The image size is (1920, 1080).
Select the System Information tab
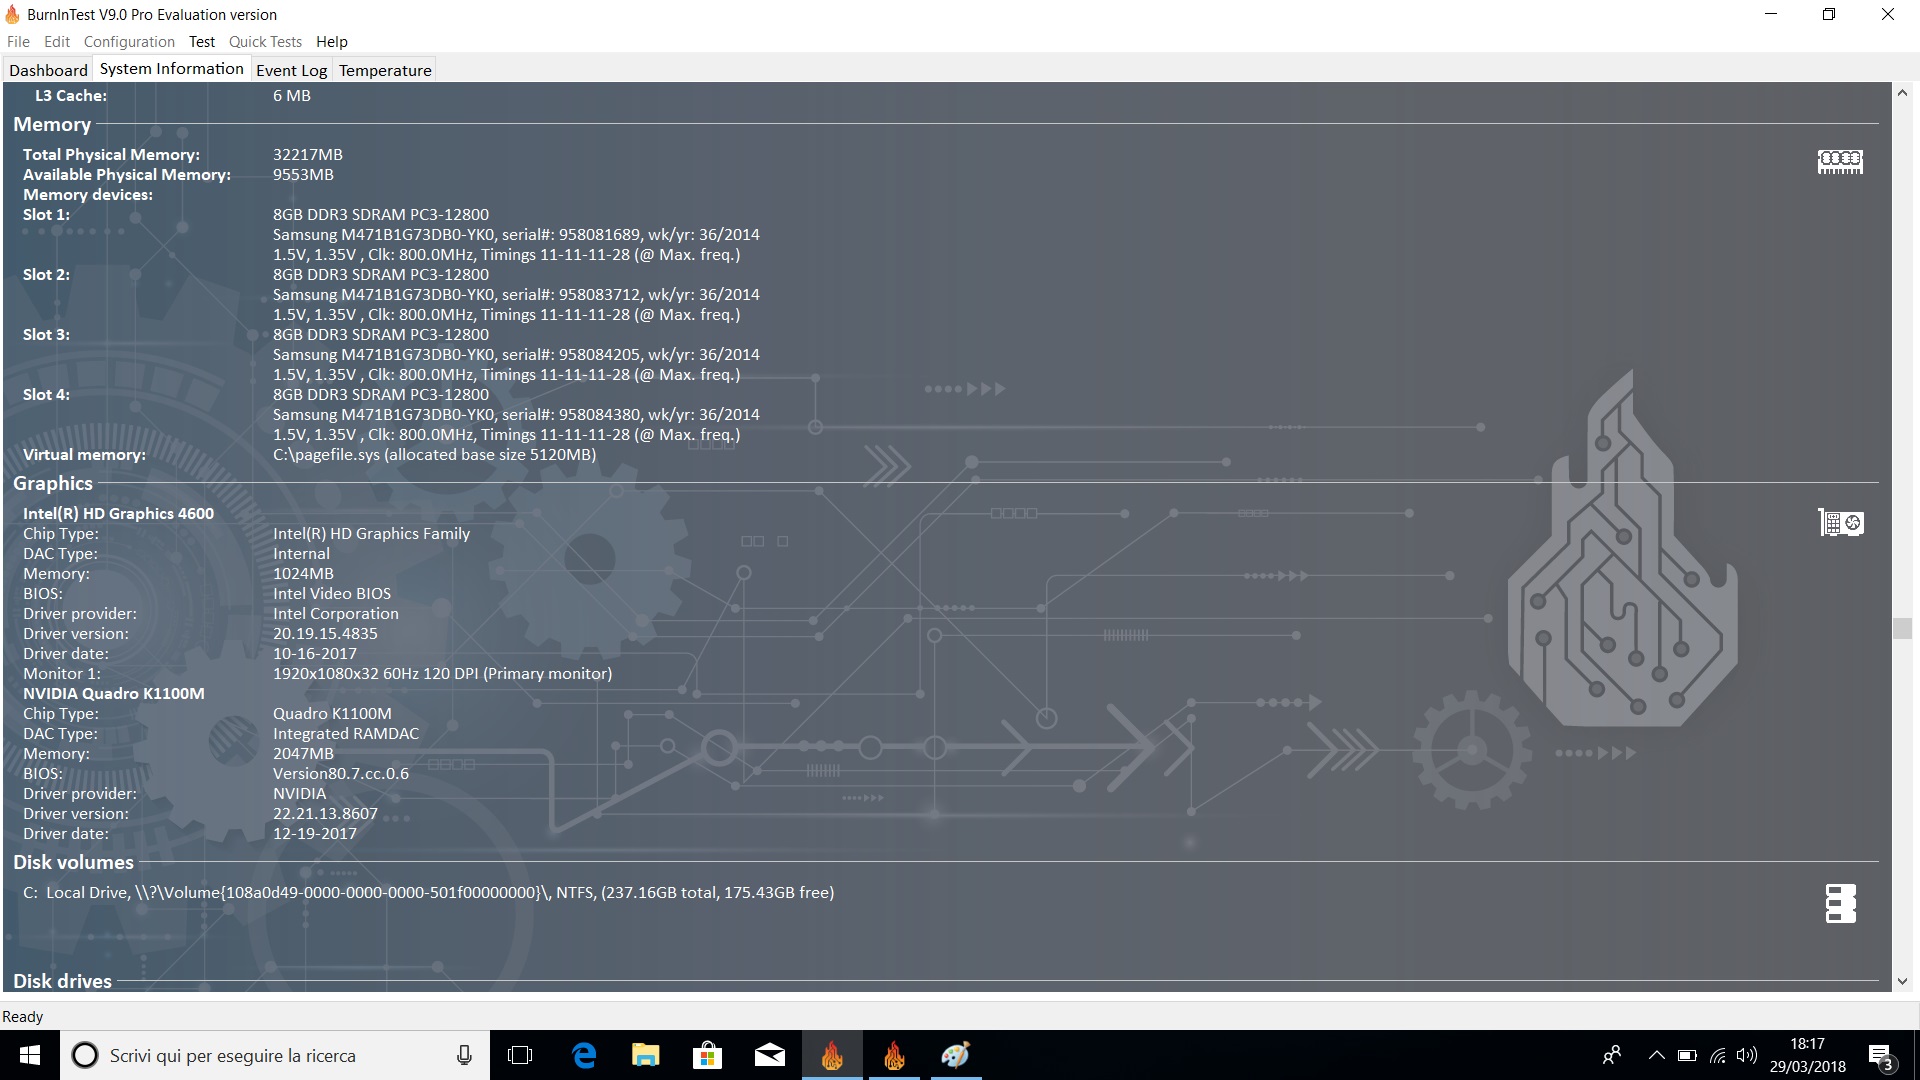(x=172, y=68)
